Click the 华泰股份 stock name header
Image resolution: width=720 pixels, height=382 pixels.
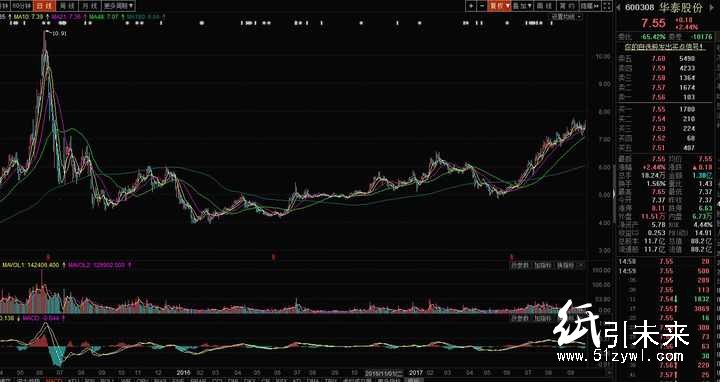[681, 7]
